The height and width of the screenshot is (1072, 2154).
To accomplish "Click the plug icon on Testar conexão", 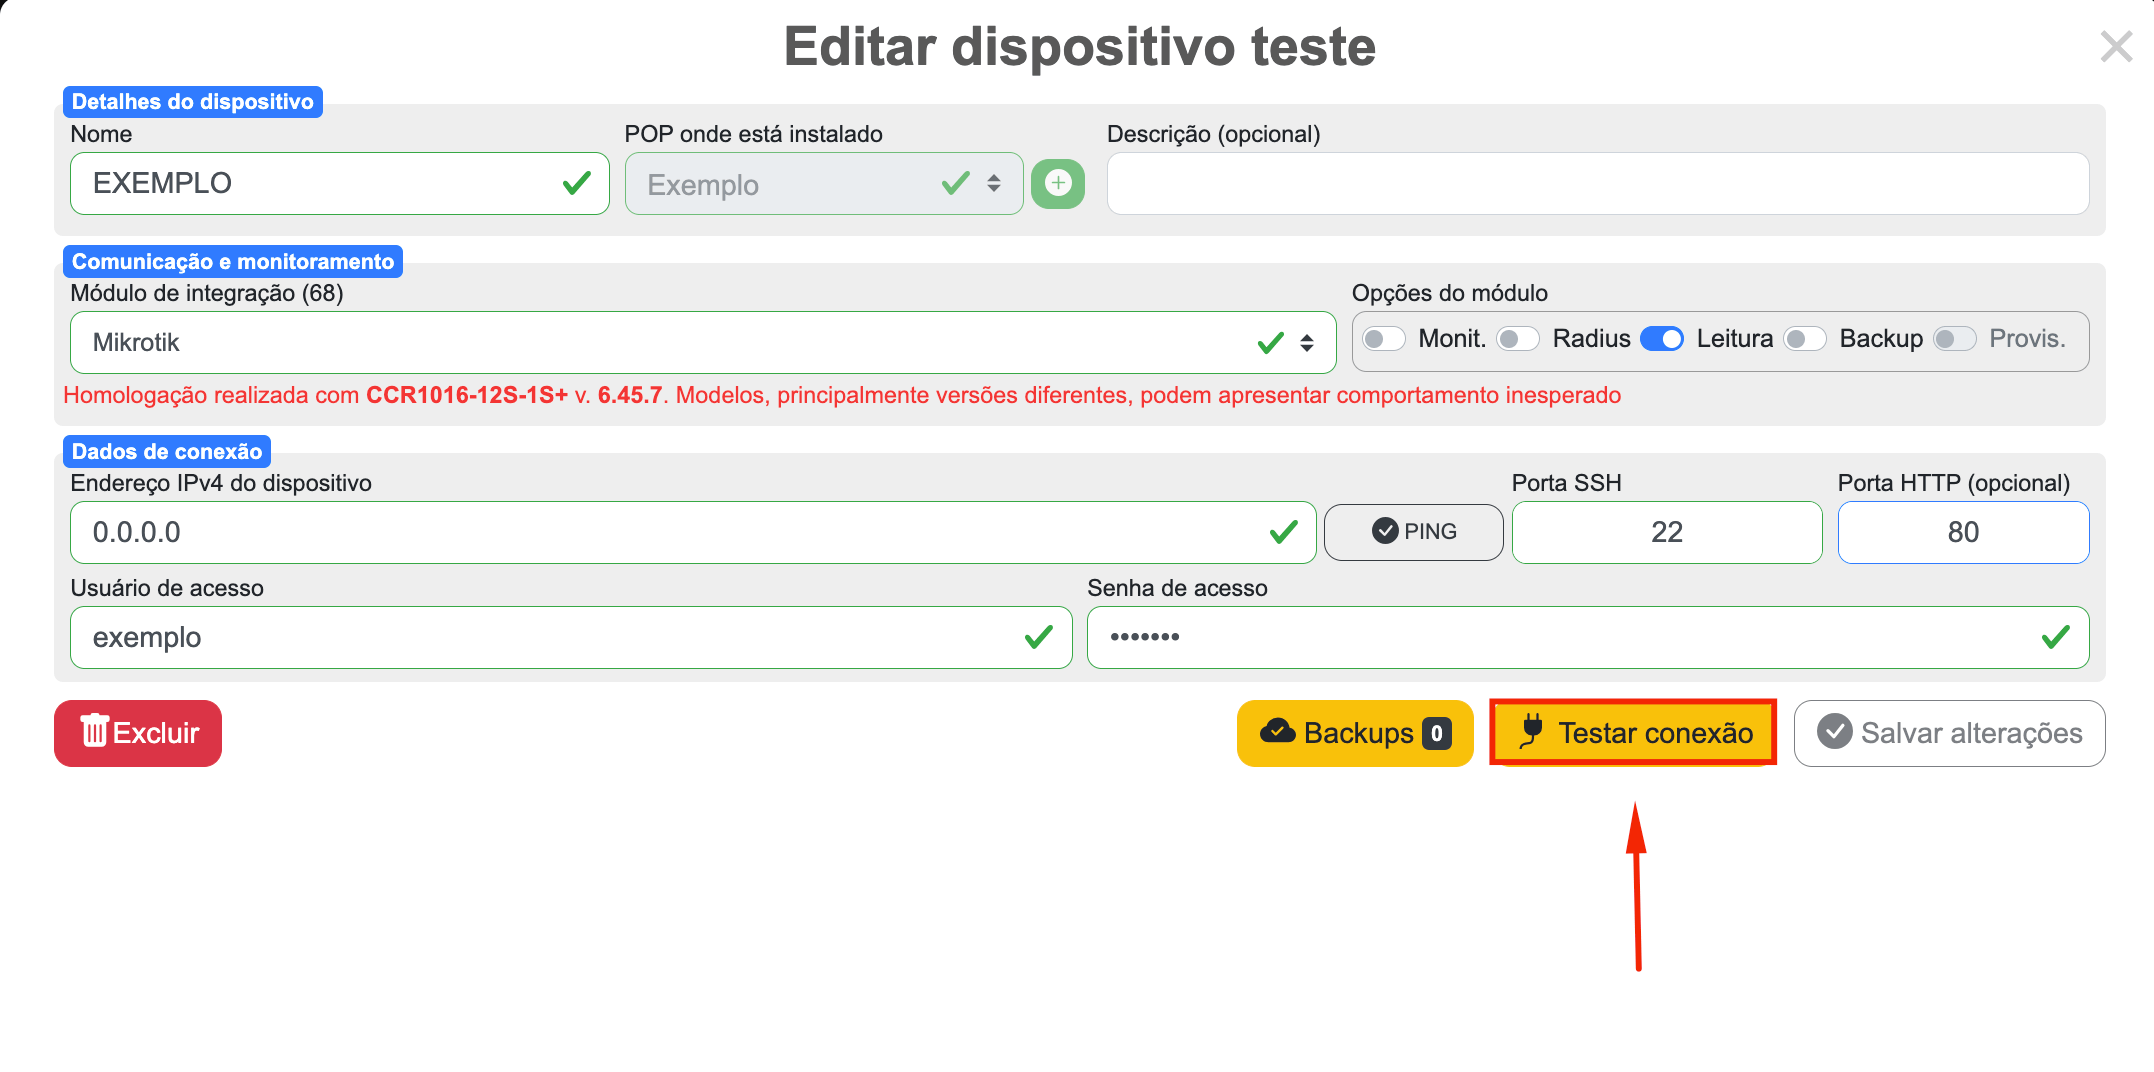I will click(1531, 733).
